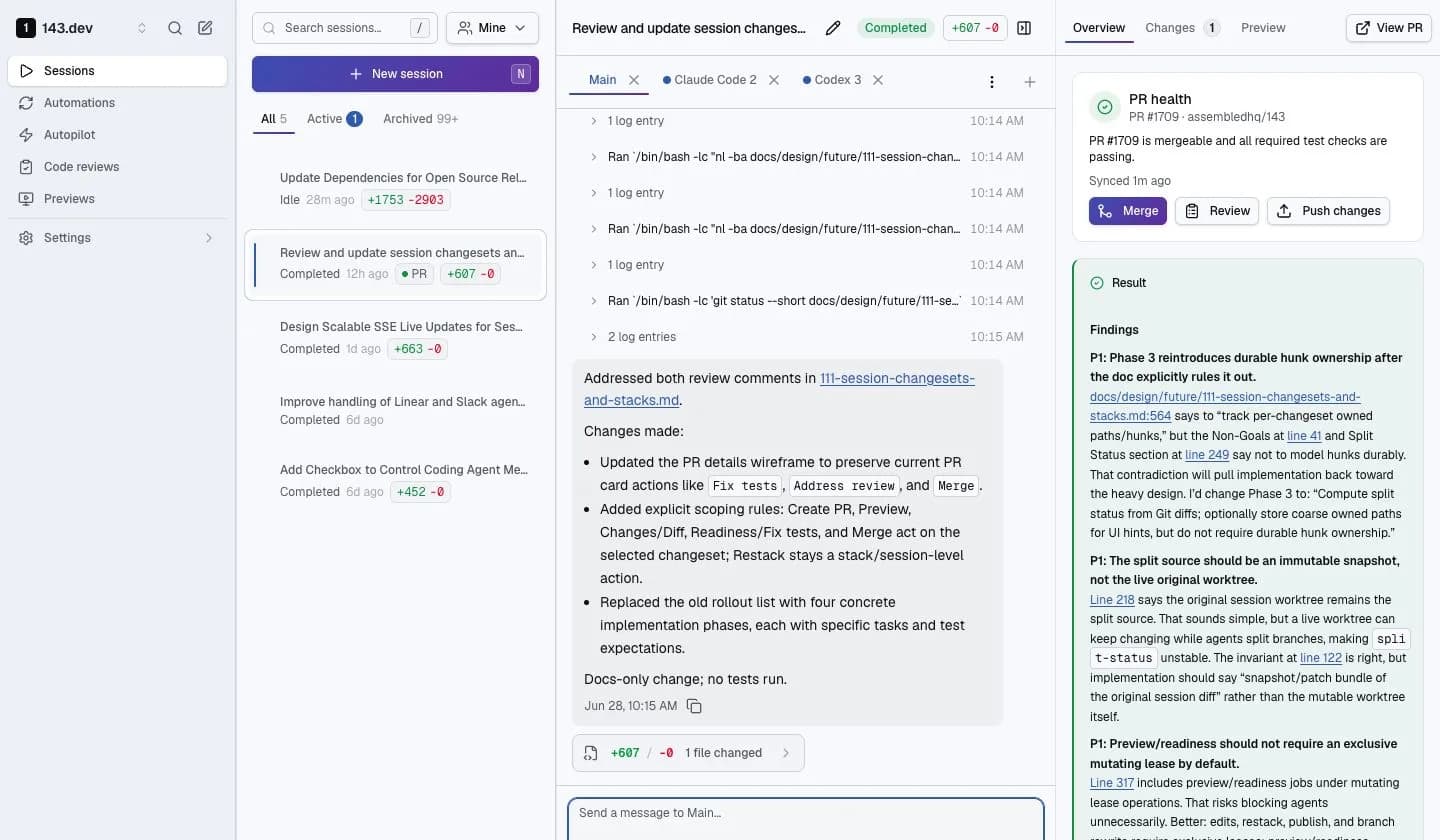Click the PR health green check icon
Viewport: 1440px width, 840px height.
click(x=1104, y=107)
